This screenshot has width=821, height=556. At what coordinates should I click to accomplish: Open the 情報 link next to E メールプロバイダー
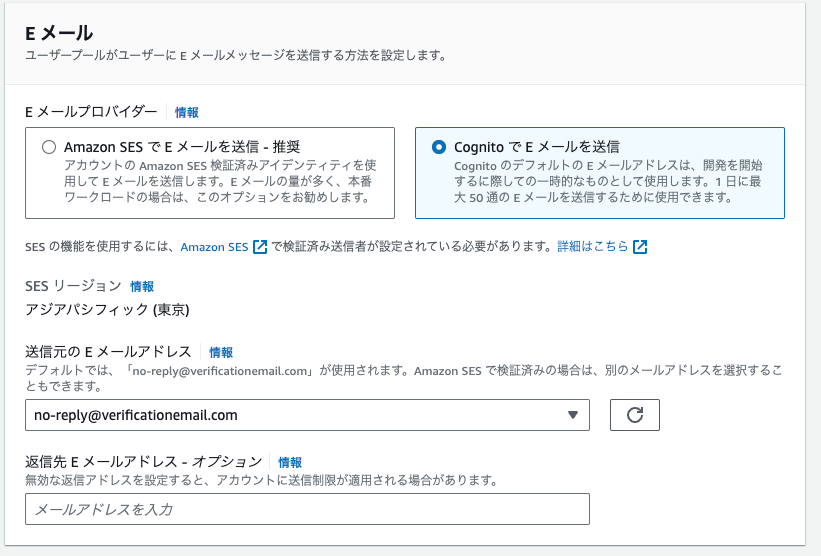point(186,113)
